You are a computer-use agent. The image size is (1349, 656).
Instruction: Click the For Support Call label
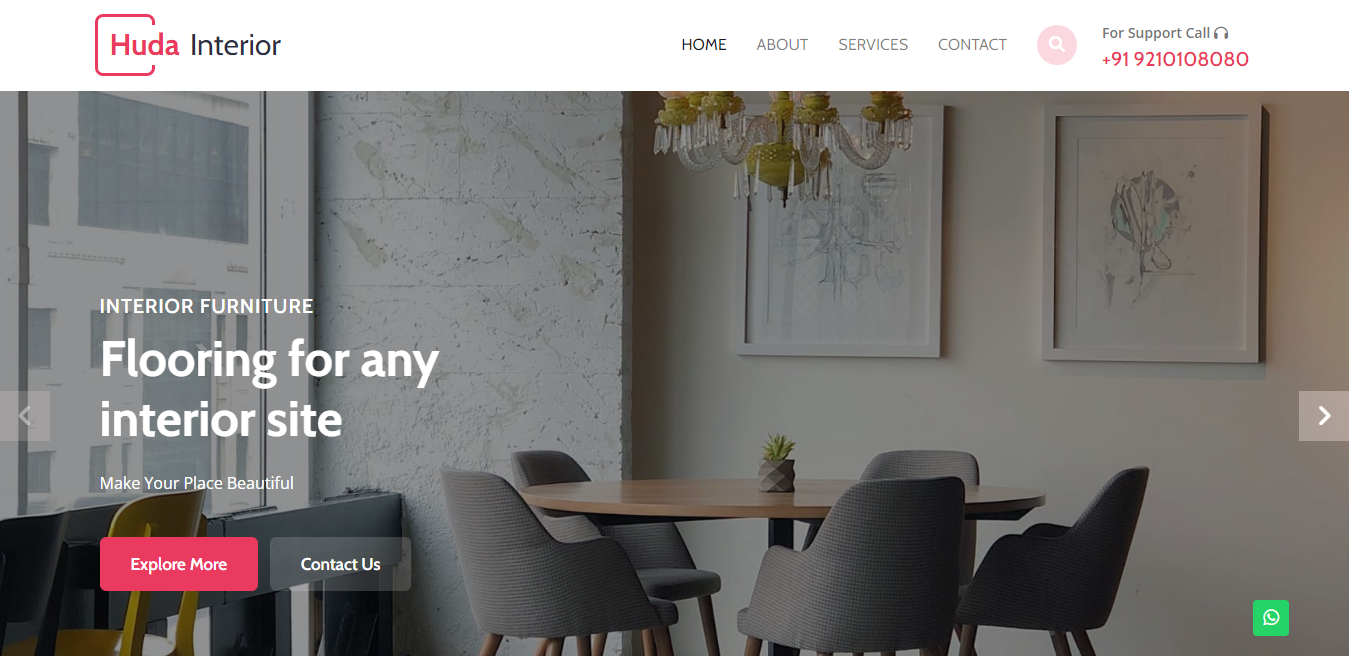click(1156, 33)
